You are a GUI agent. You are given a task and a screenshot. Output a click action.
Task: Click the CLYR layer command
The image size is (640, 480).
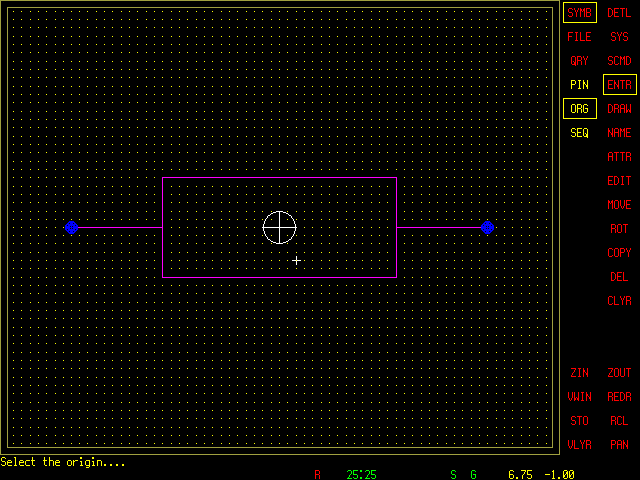(x=619, y=301)
